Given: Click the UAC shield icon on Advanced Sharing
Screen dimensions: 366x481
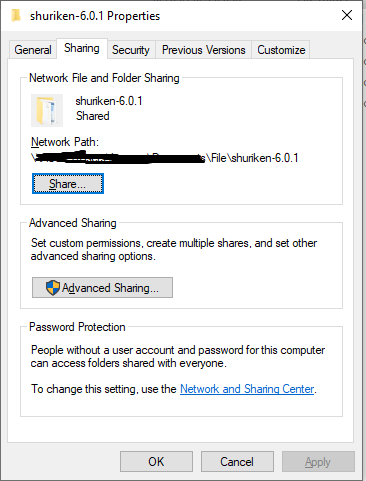Looking at the screenshot, I should pos(53,288).
